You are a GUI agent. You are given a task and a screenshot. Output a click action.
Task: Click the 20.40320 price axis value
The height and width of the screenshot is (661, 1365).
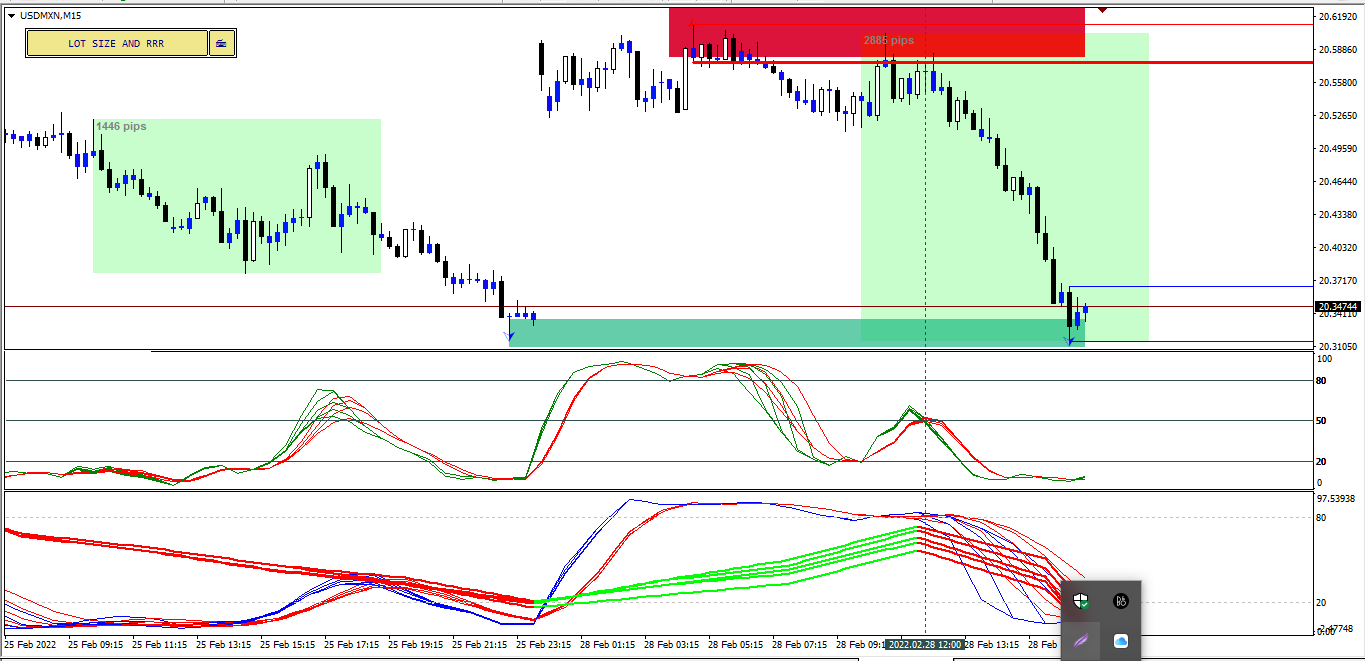(x=1338, y=248)
